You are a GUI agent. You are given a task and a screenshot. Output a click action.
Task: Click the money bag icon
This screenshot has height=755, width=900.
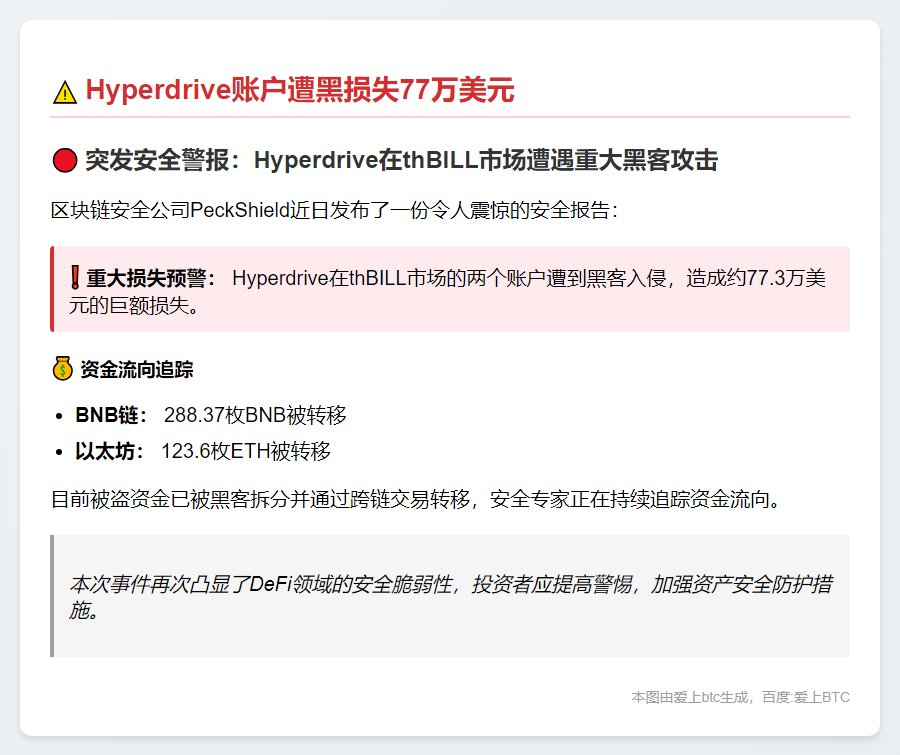click(x=62, y=369)
